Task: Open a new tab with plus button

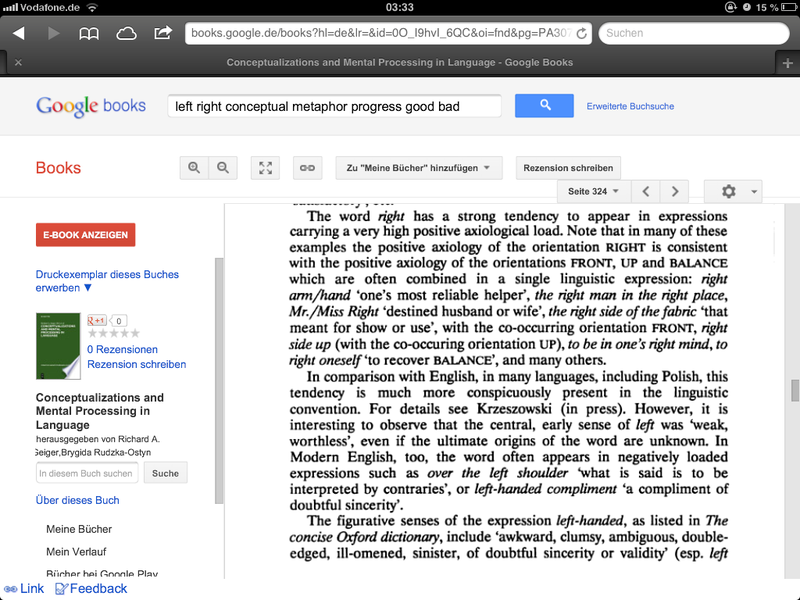Action: (788, 63)
